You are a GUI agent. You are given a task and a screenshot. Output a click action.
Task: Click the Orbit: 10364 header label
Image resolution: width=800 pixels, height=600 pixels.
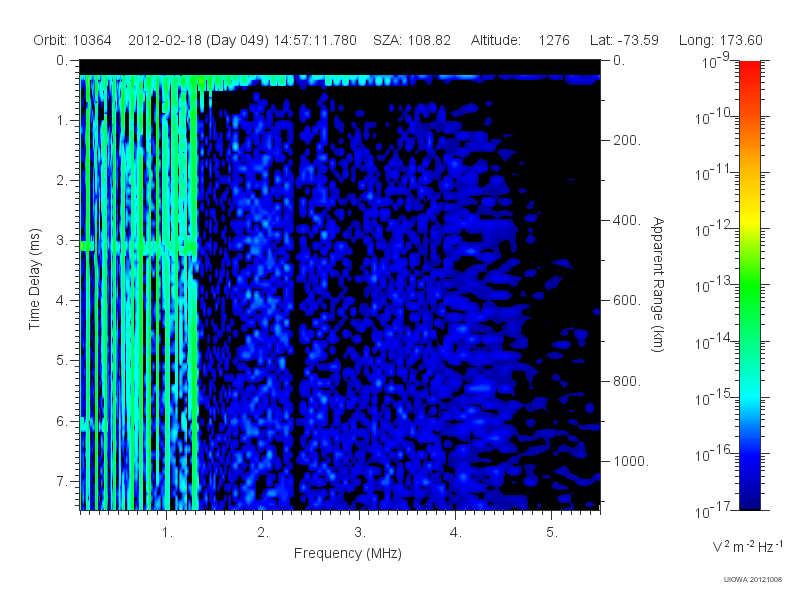(72, 40)
